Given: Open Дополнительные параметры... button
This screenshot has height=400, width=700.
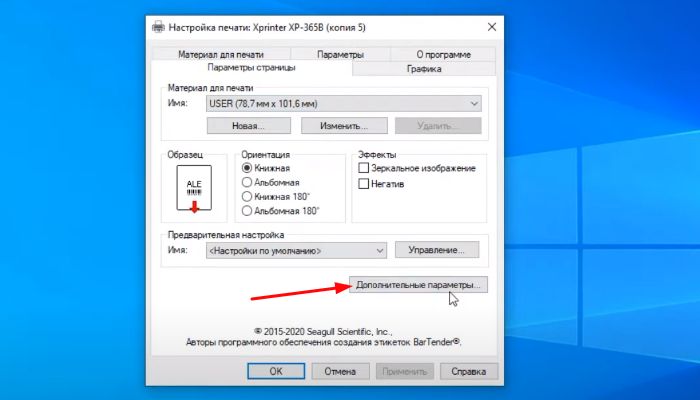Looking at the screenshot, I should (418, 285).
